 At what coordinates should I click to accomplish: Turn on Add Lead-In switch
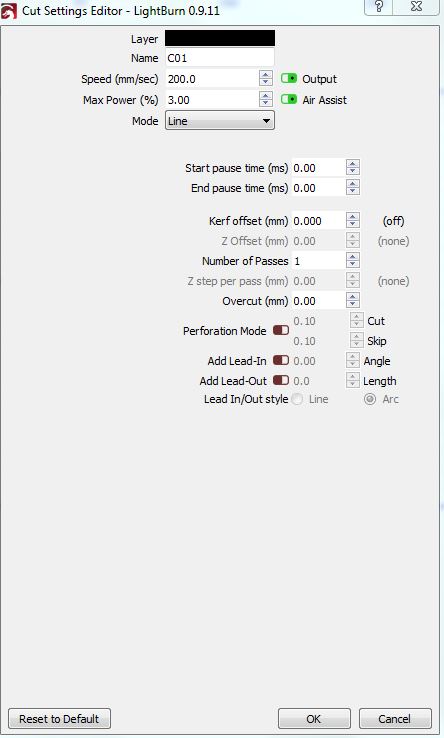(x=281, y=361)
